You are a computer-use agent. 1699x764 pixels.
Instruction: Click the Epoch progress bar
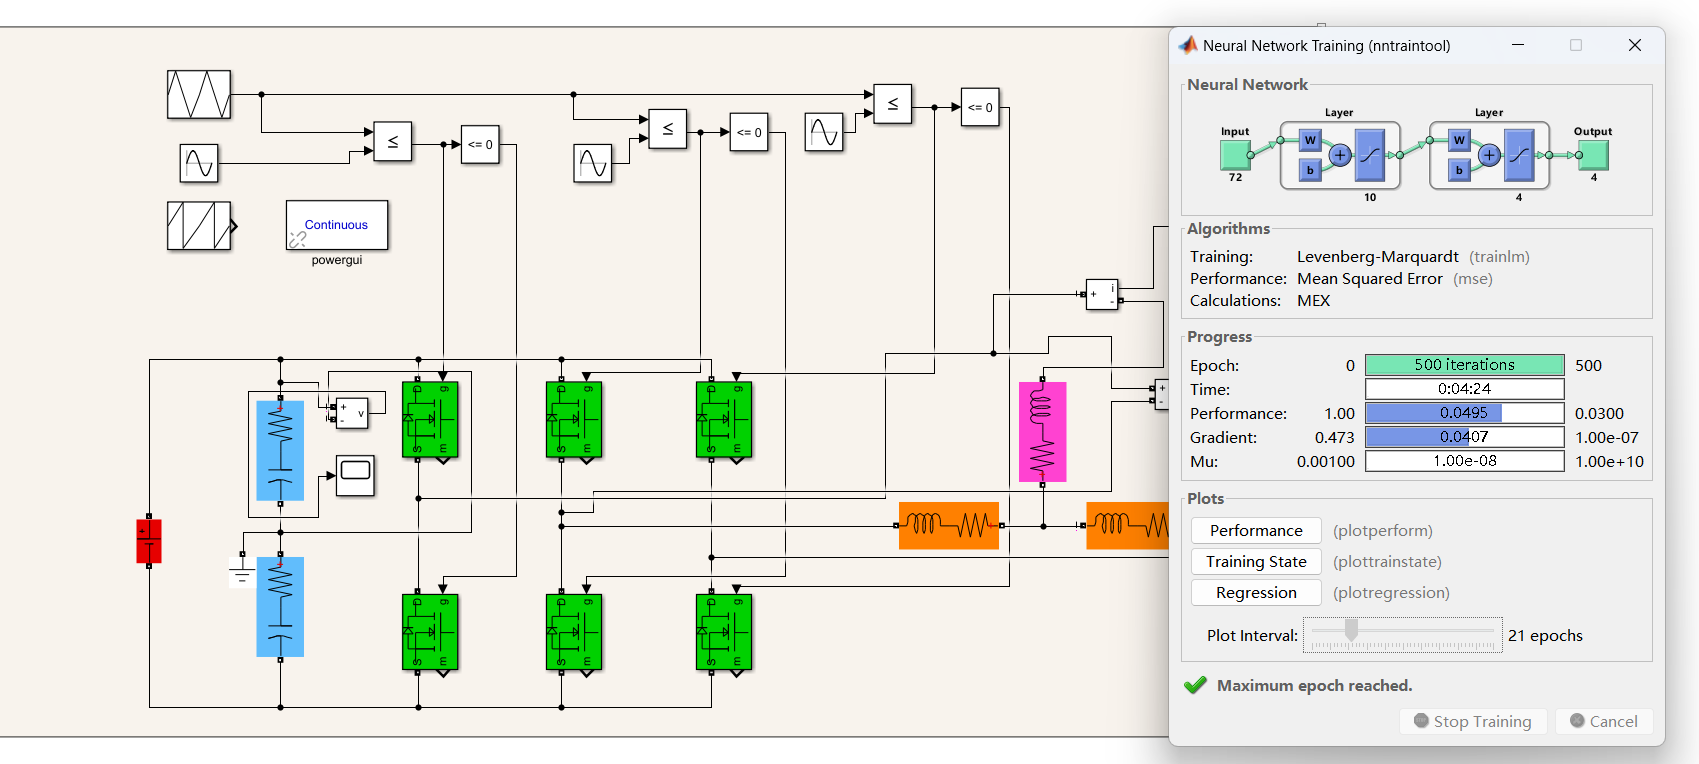point(1464,365)
